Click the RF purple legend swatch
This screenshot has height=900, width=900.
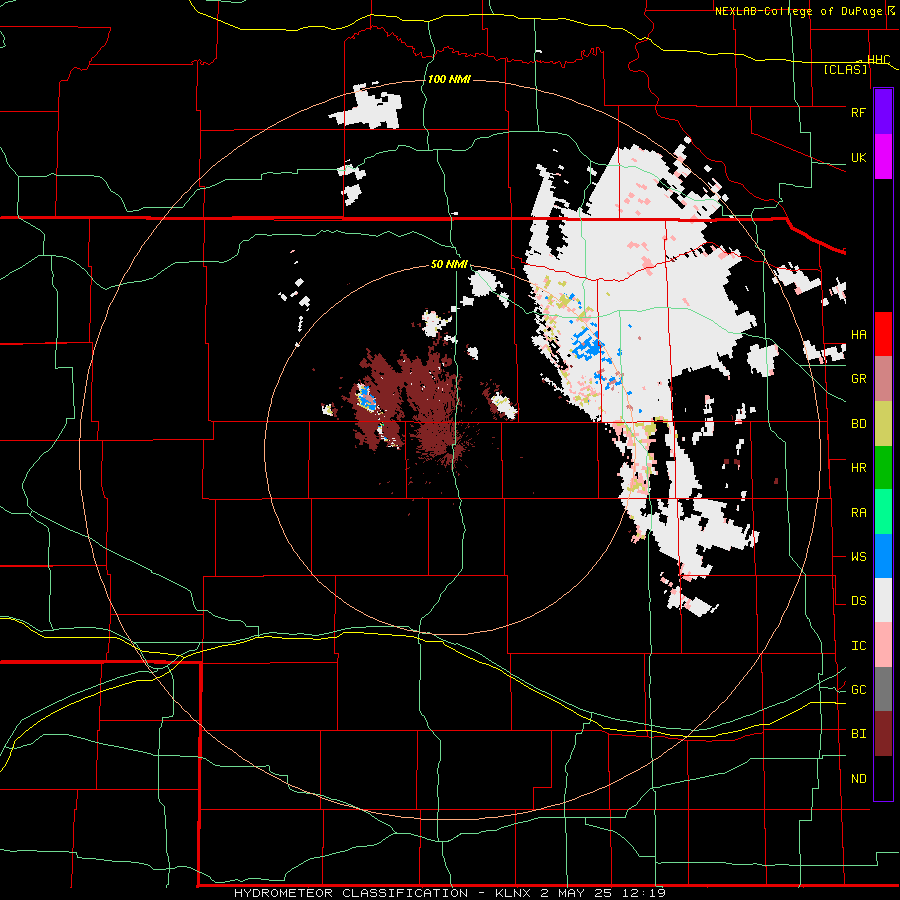click(883, 112)
